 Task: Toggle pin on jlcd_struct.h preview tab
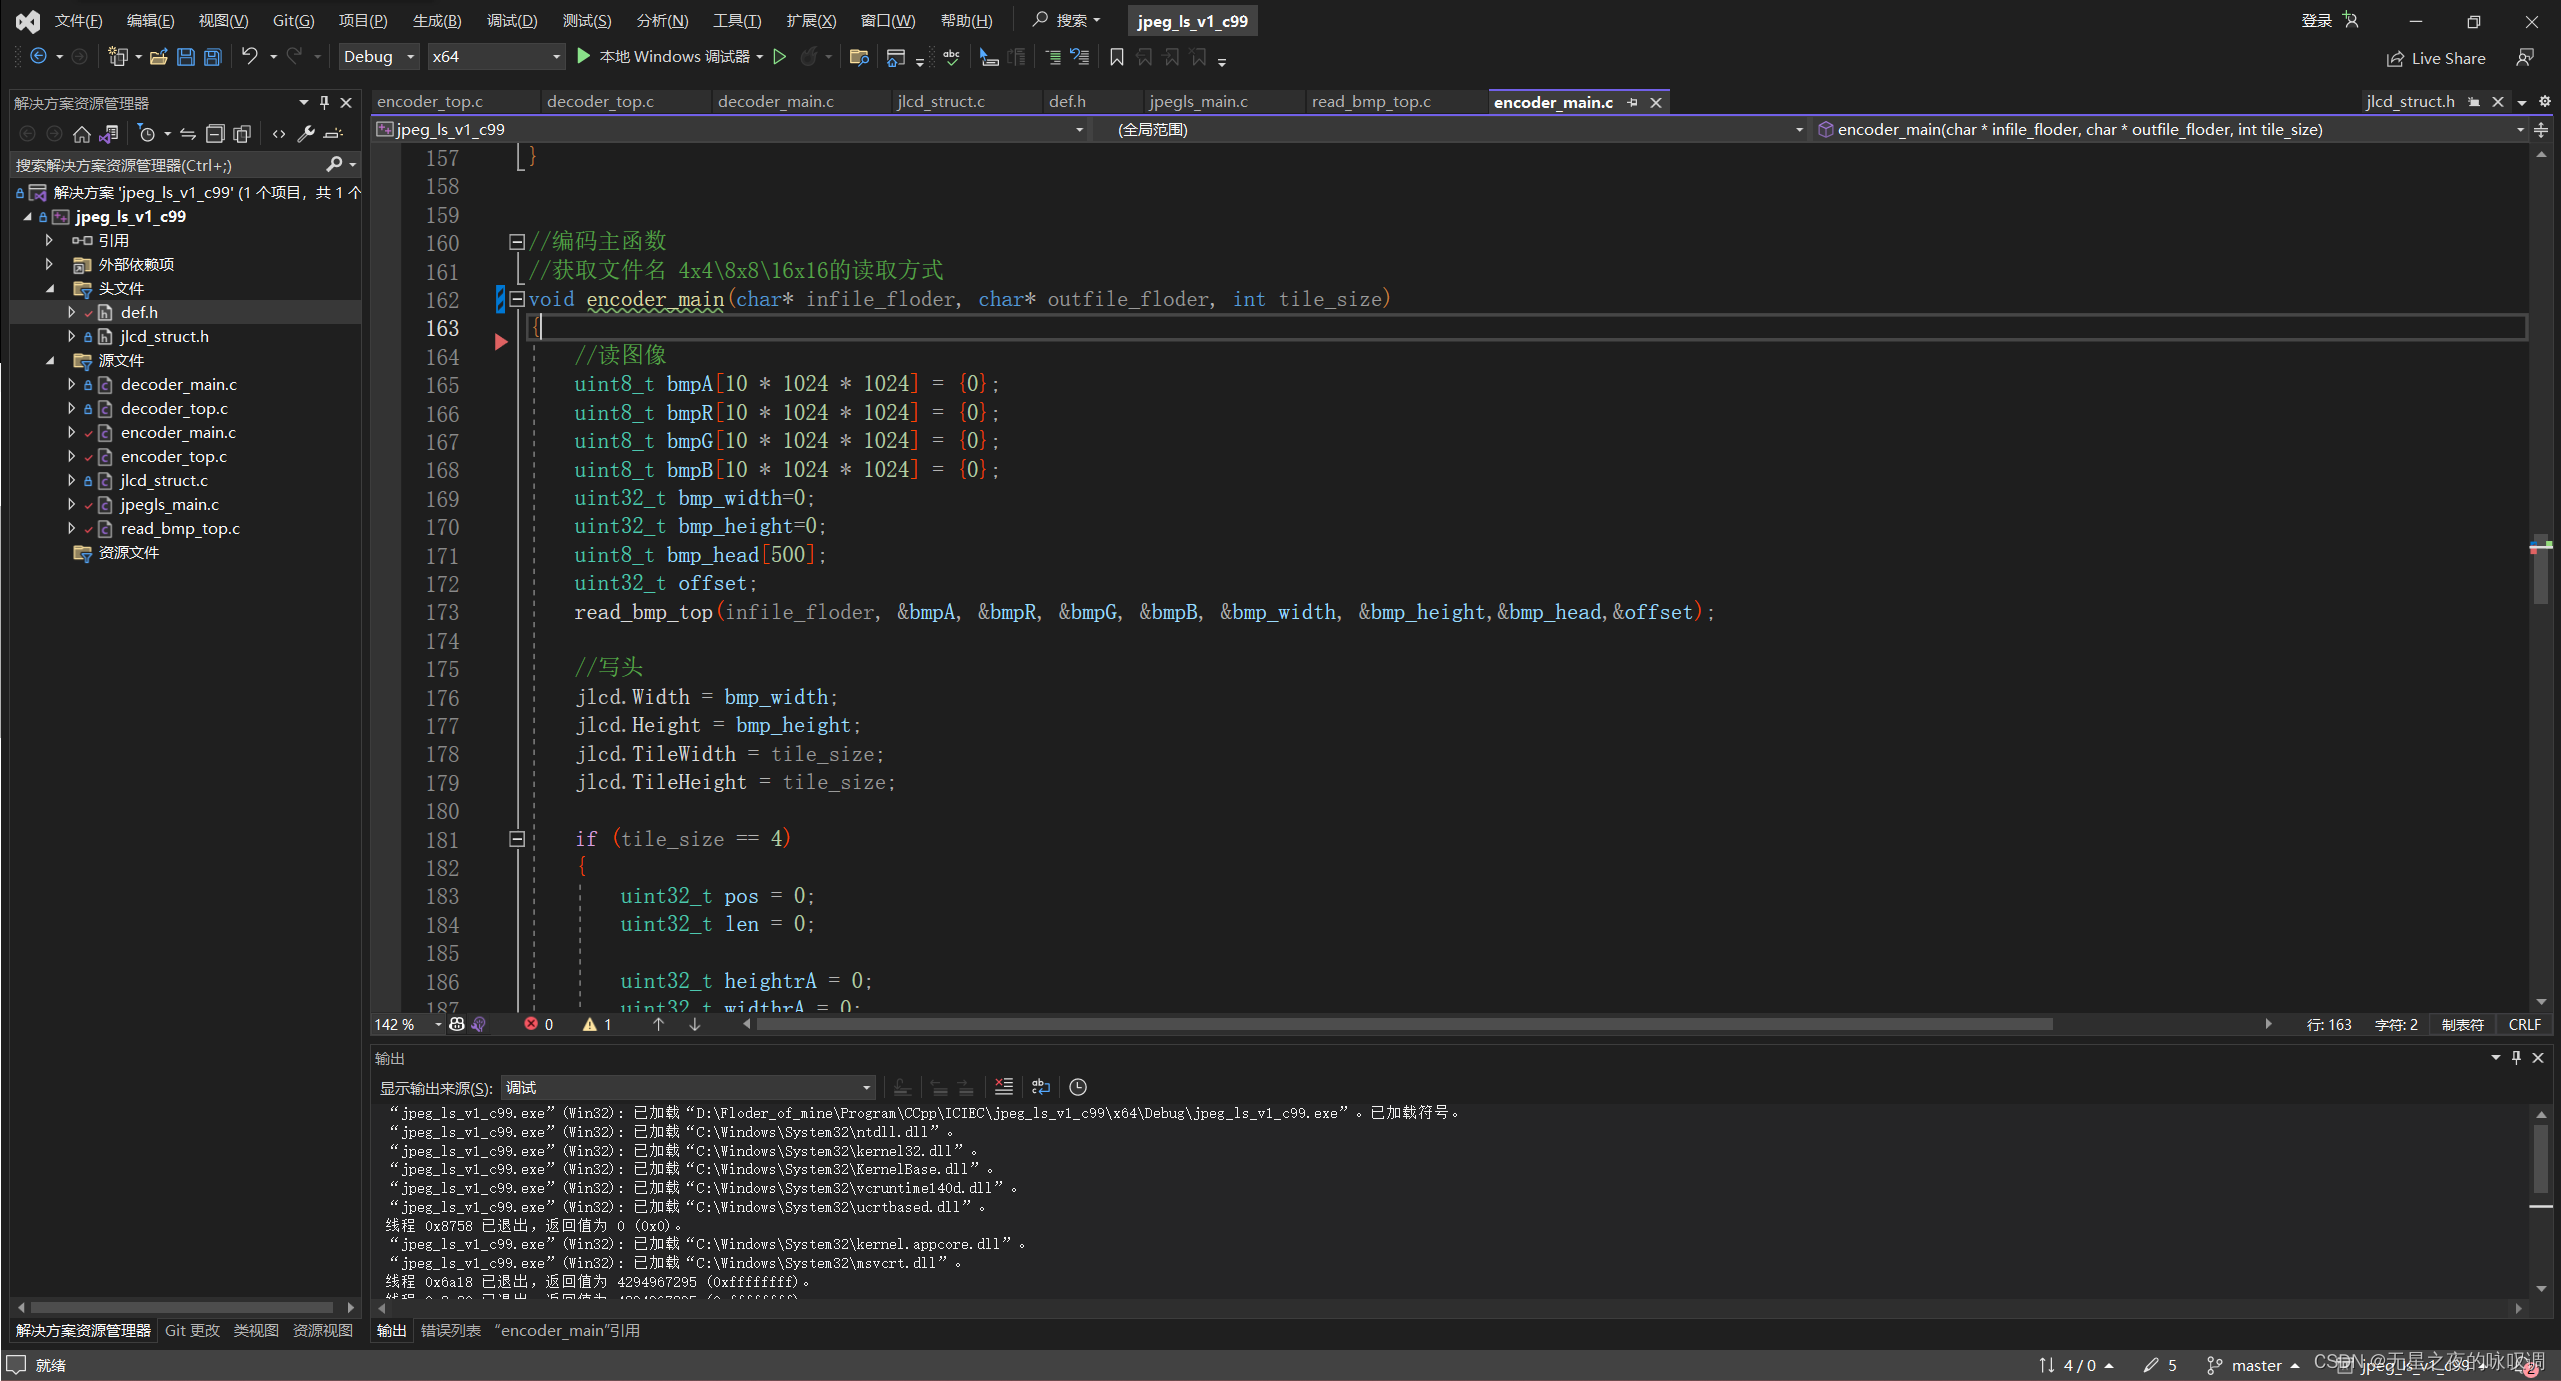coord(2474,102)
